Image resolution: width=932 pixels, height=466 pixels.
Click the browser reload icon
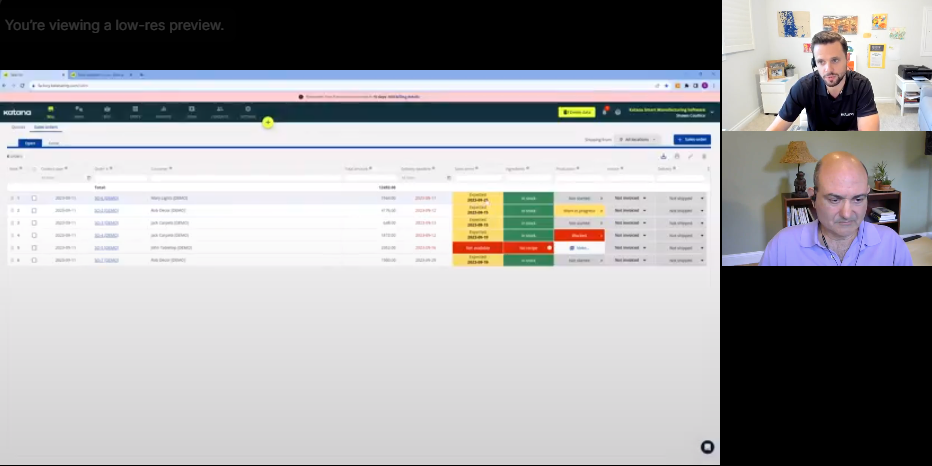(22, 86)
